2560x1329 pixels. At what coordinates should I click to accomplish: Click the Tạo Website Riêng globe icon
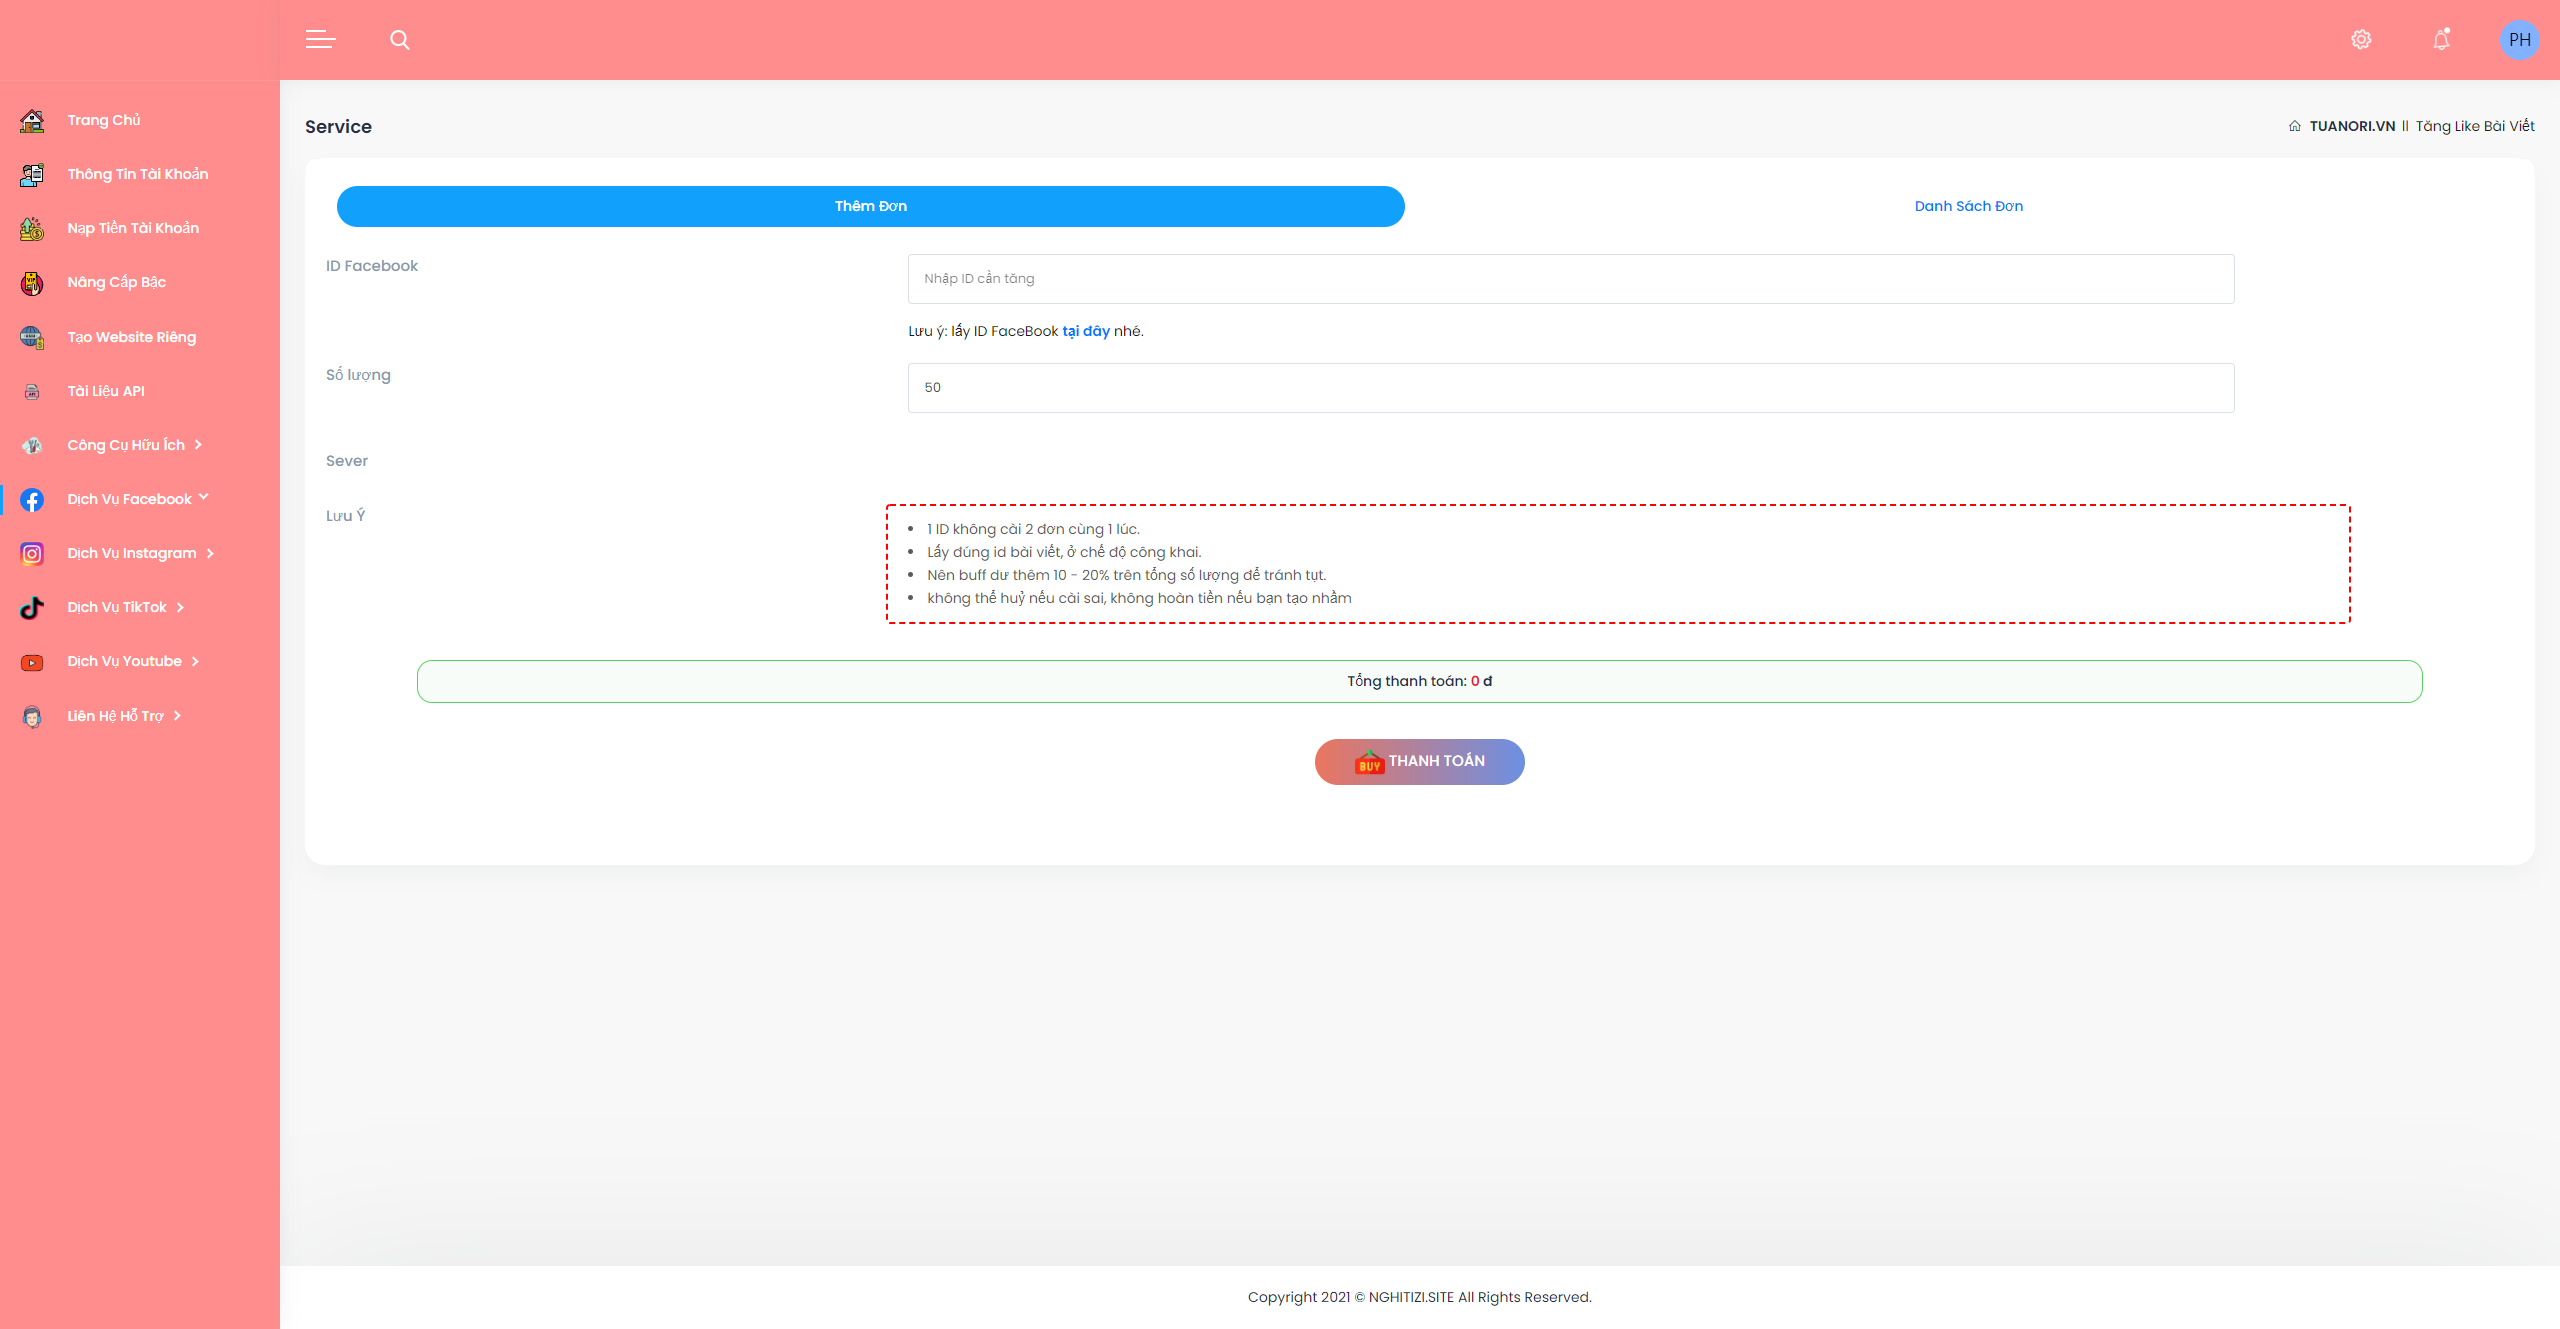(x=32, y=338)
